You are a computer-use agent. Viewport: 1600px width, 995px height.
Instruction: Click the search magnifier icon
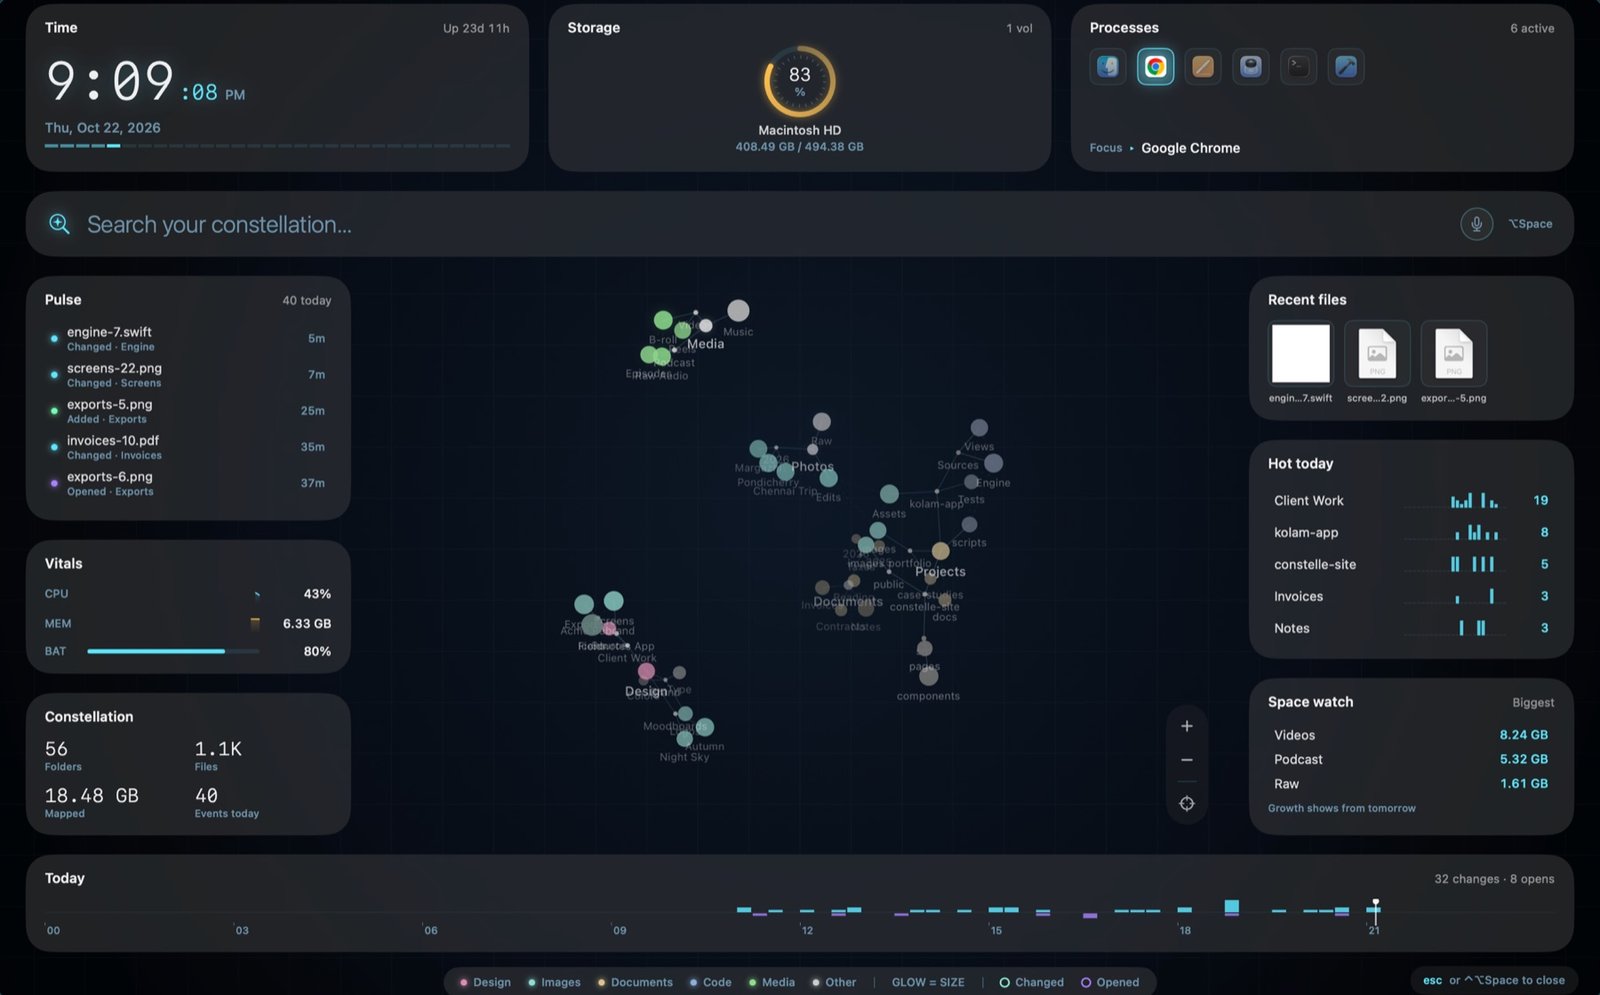pos(60,224)
